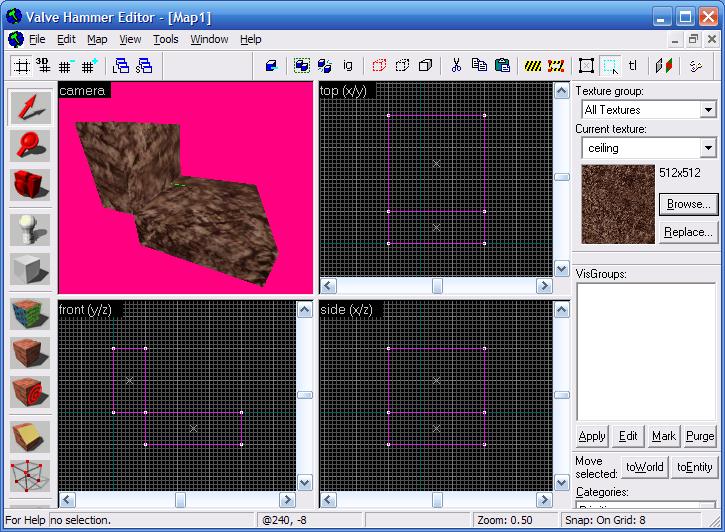Click the Hide selected objects icon

pos(379,66)
